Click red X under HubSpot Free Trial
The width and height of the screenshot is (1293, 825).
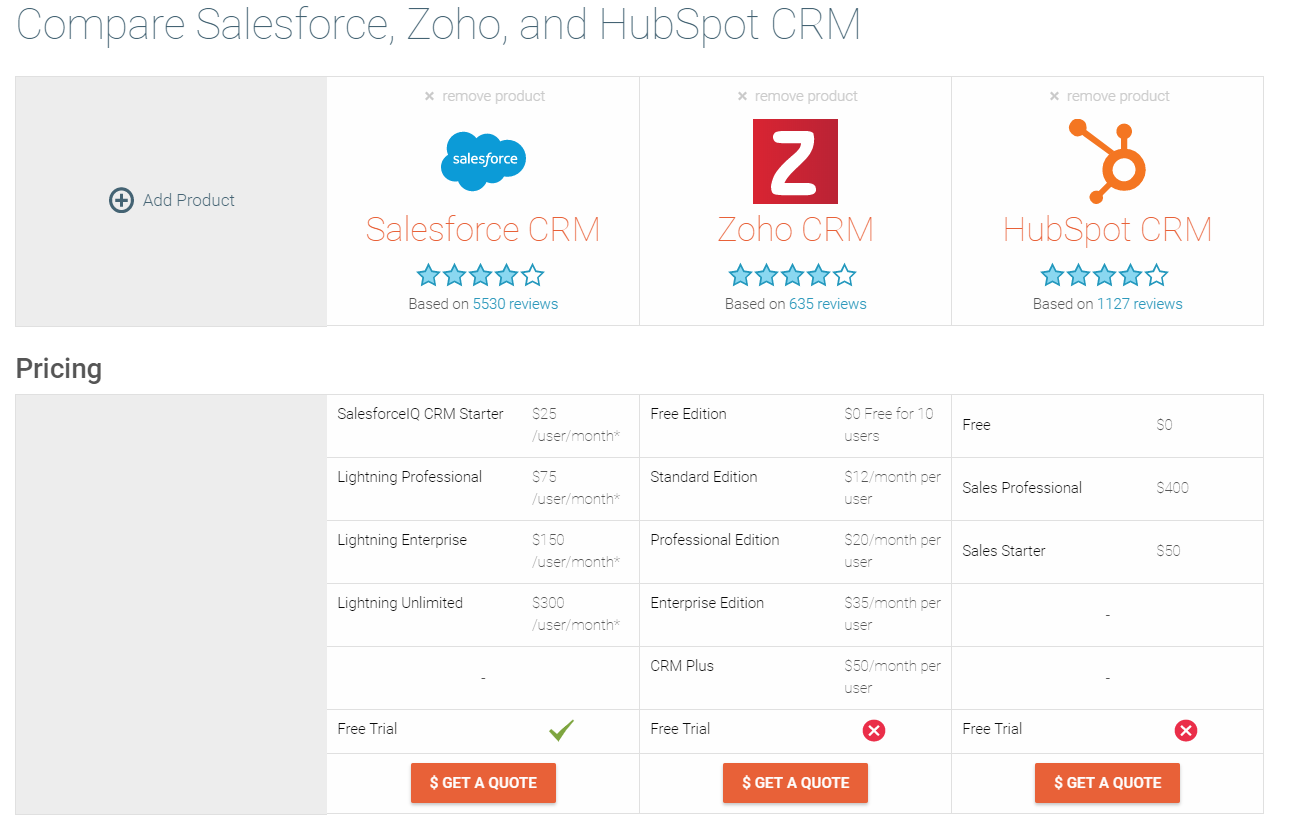(1186, 731)
